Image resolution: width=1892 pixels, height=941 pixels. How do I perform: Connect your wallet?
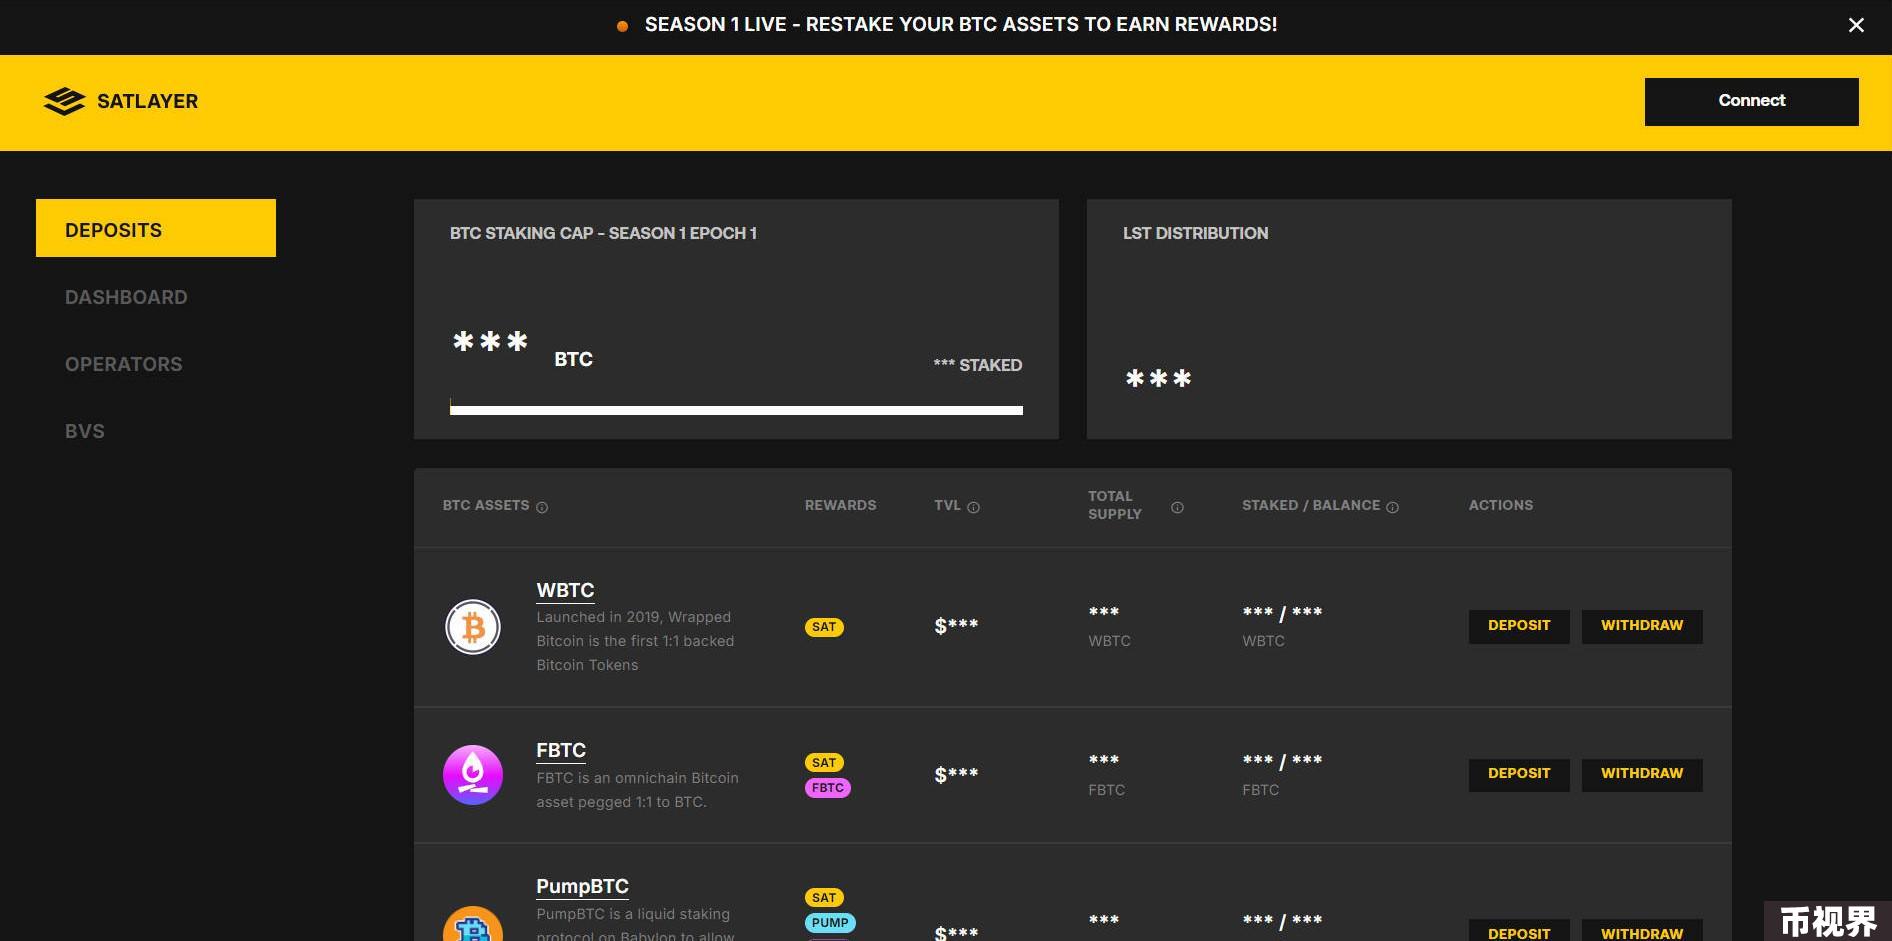click(1751, 101)
